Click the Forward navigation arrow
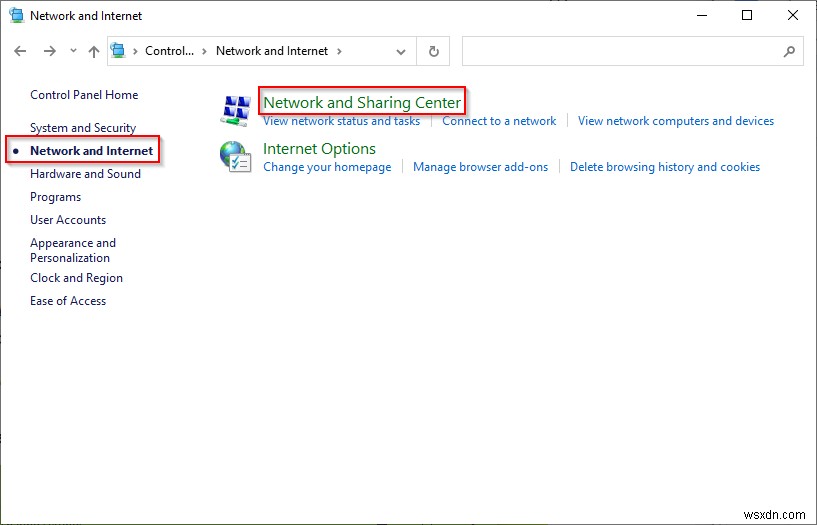This screenshot has height=525, width=817. 49,51
